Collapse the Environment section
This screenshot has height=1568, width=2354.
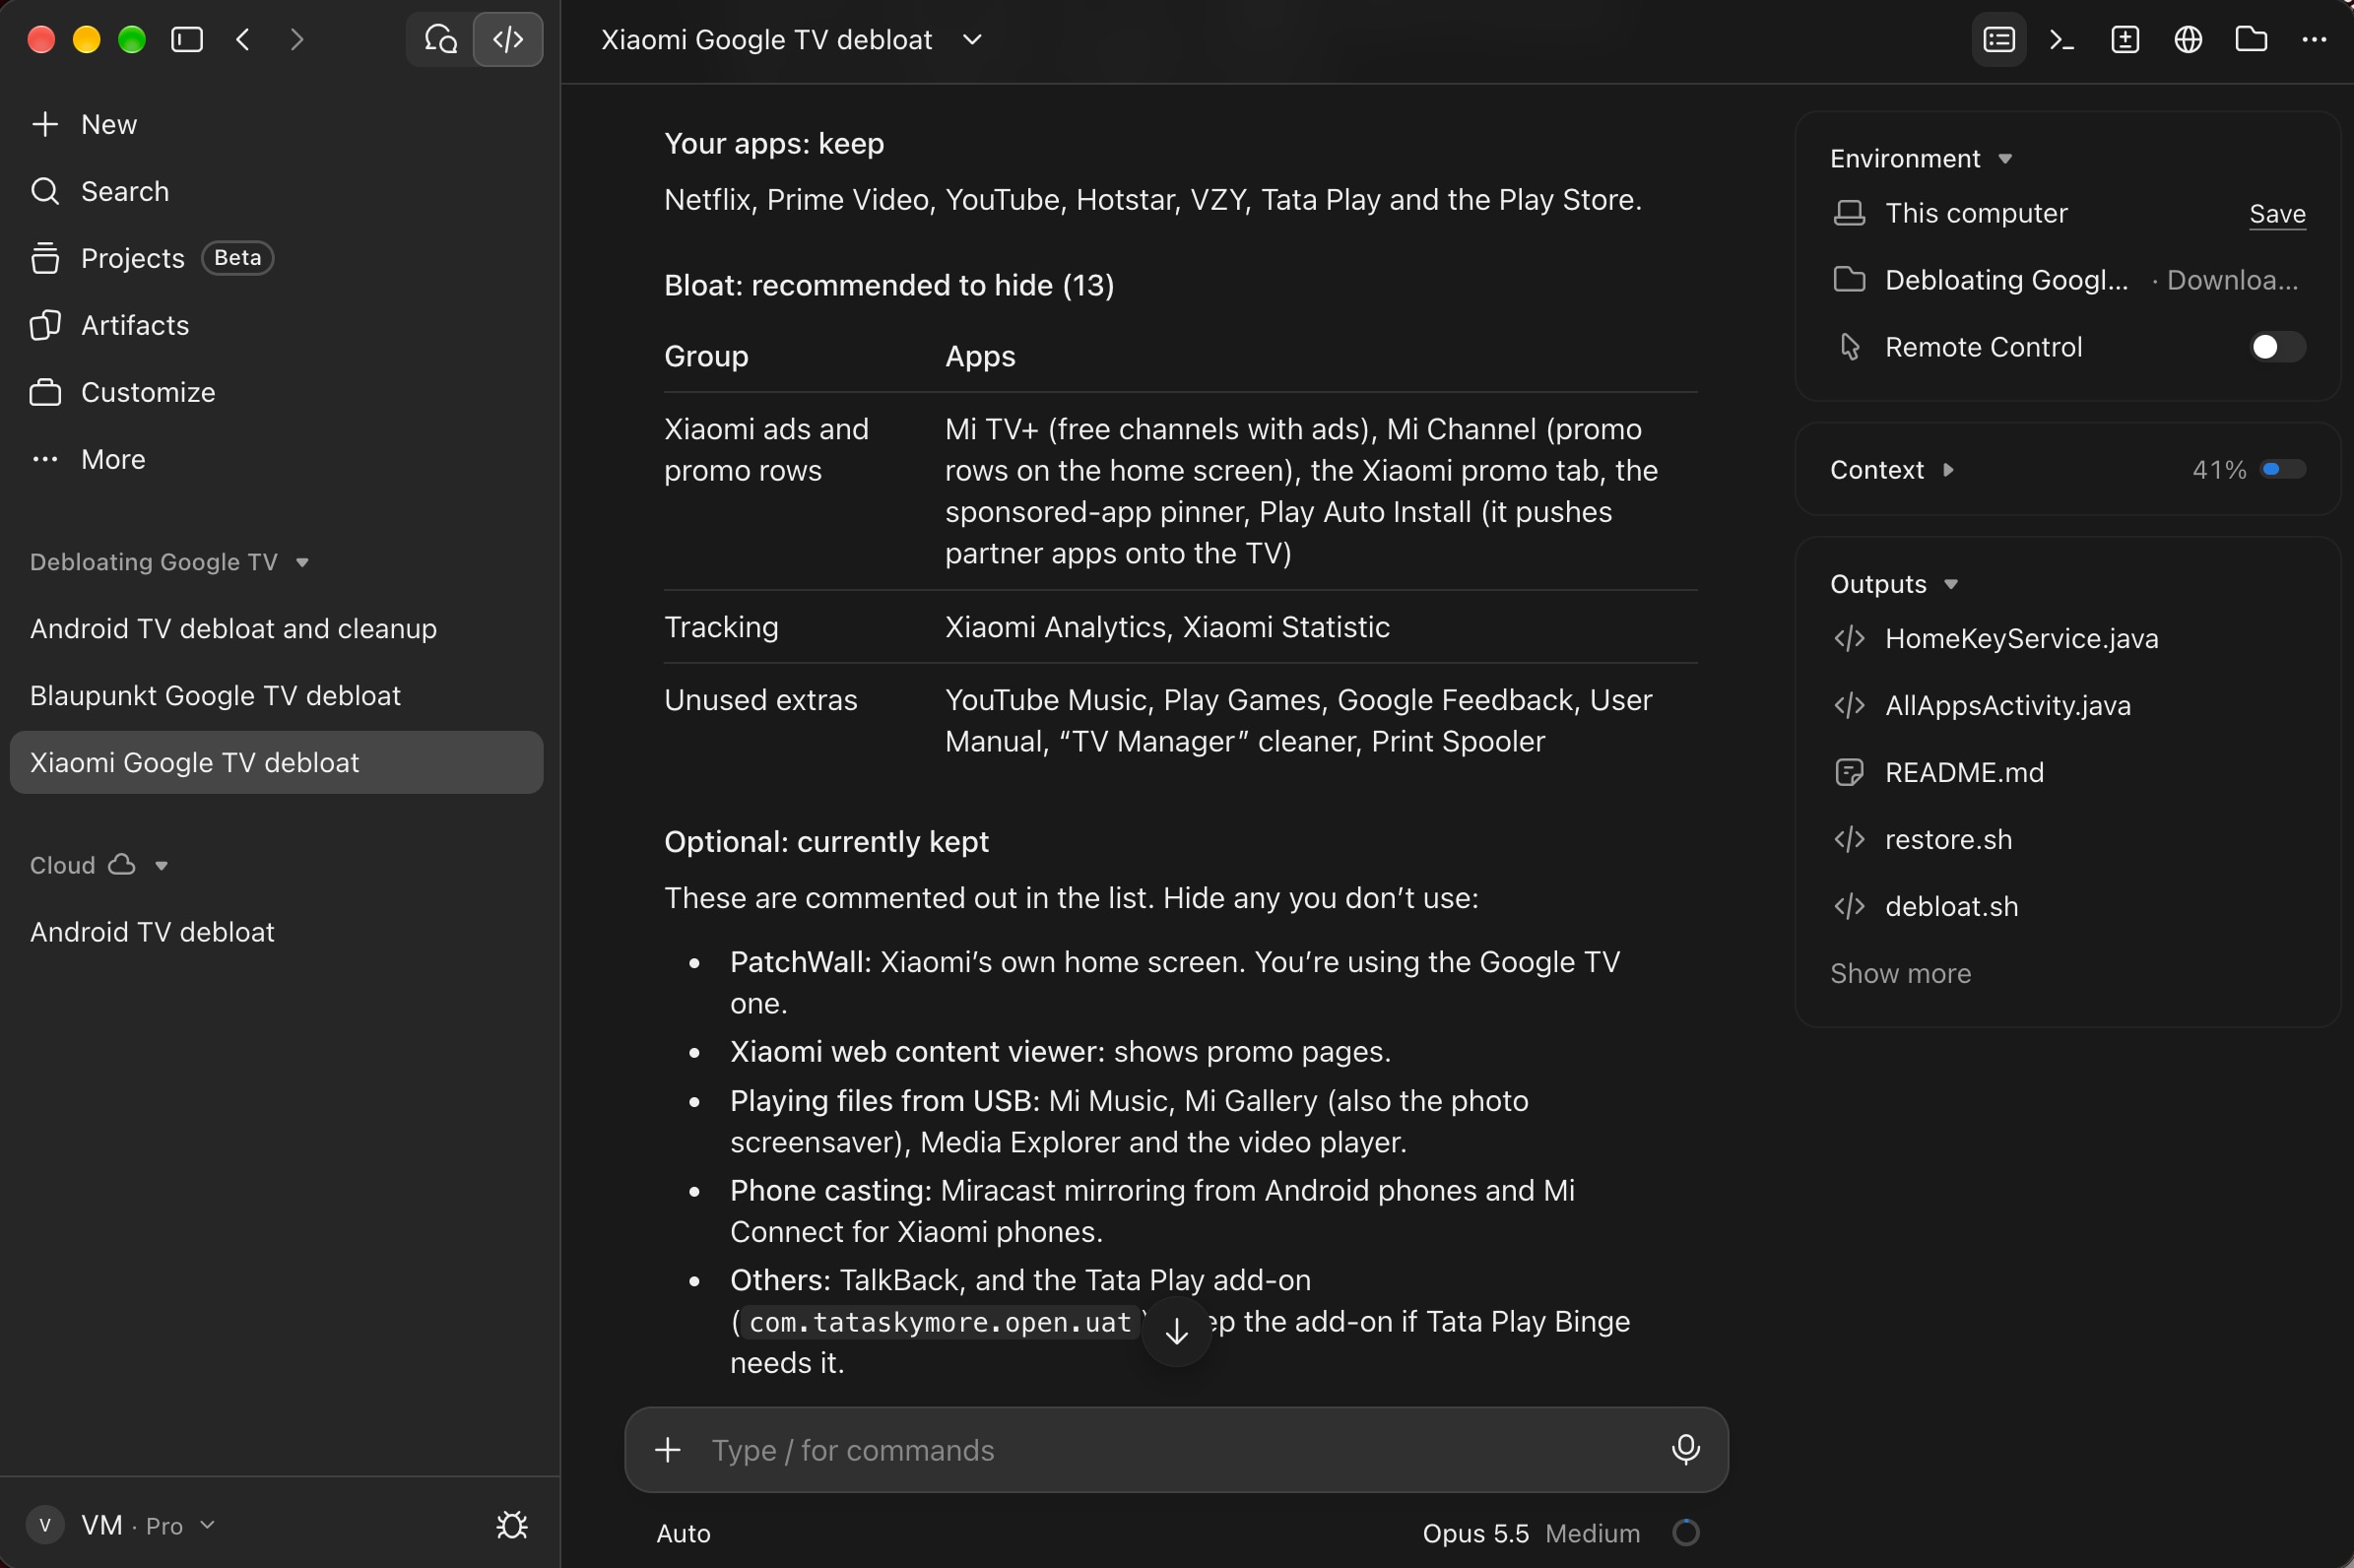click(x=2005, y=159)
